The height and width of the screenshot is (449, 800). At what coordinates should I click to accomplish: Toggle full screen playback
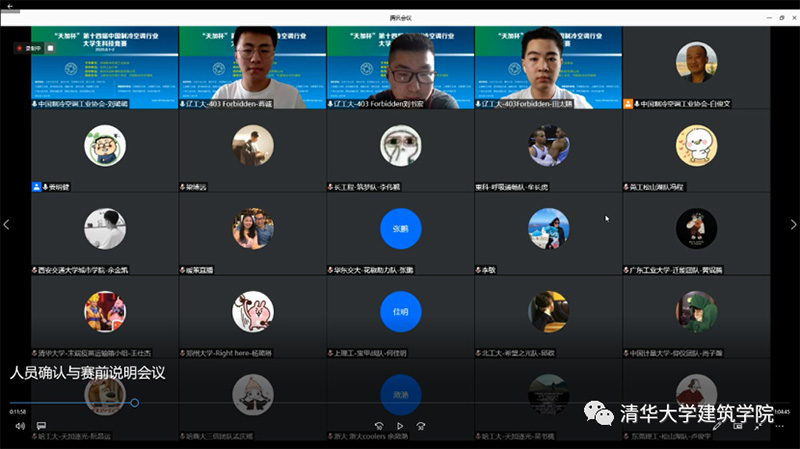(758, 426)
